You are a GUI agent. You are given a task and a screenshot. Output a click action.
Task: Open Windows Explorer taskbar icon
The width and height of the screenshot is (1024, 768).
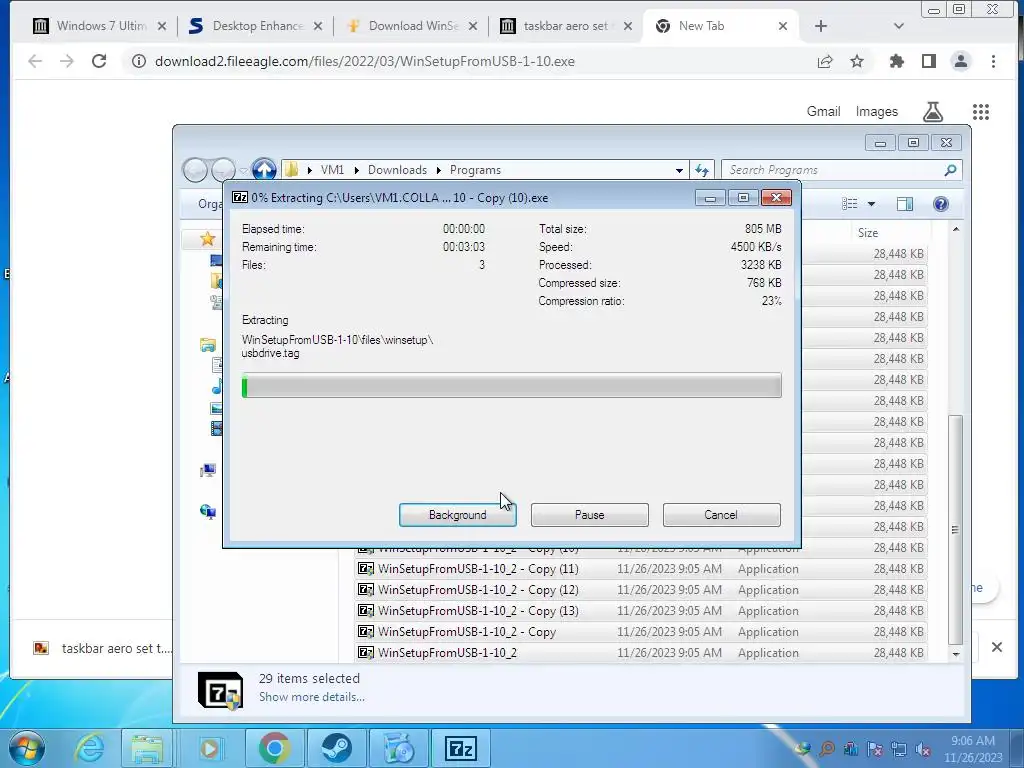tap(148, 748)
